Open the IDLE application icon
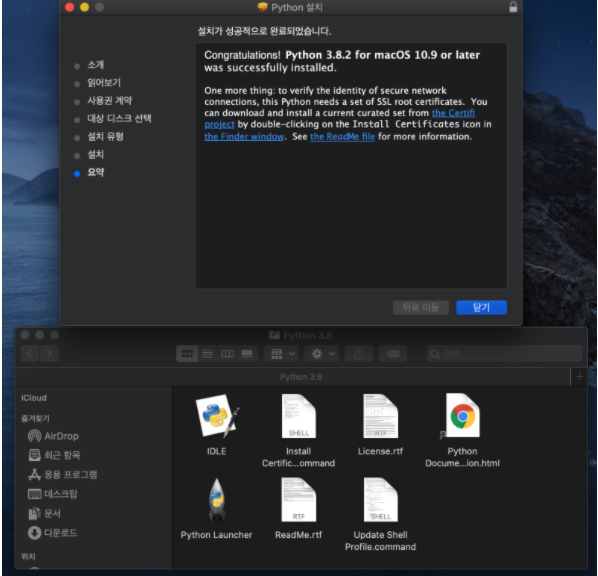 tap(216, 417)
